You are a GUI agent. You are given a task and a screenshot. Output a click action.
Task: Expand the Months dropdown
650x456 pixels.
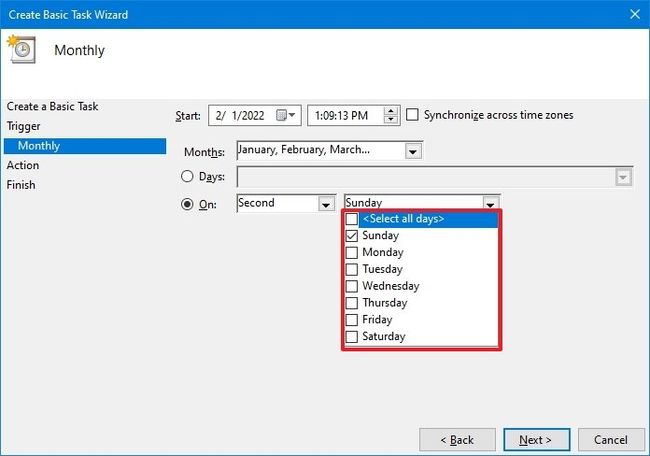click(413, 151)
